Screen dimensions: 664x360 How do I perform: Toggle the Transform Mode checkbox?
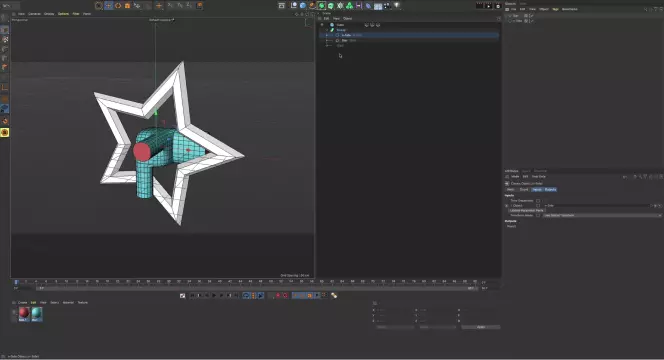[538, 215]
